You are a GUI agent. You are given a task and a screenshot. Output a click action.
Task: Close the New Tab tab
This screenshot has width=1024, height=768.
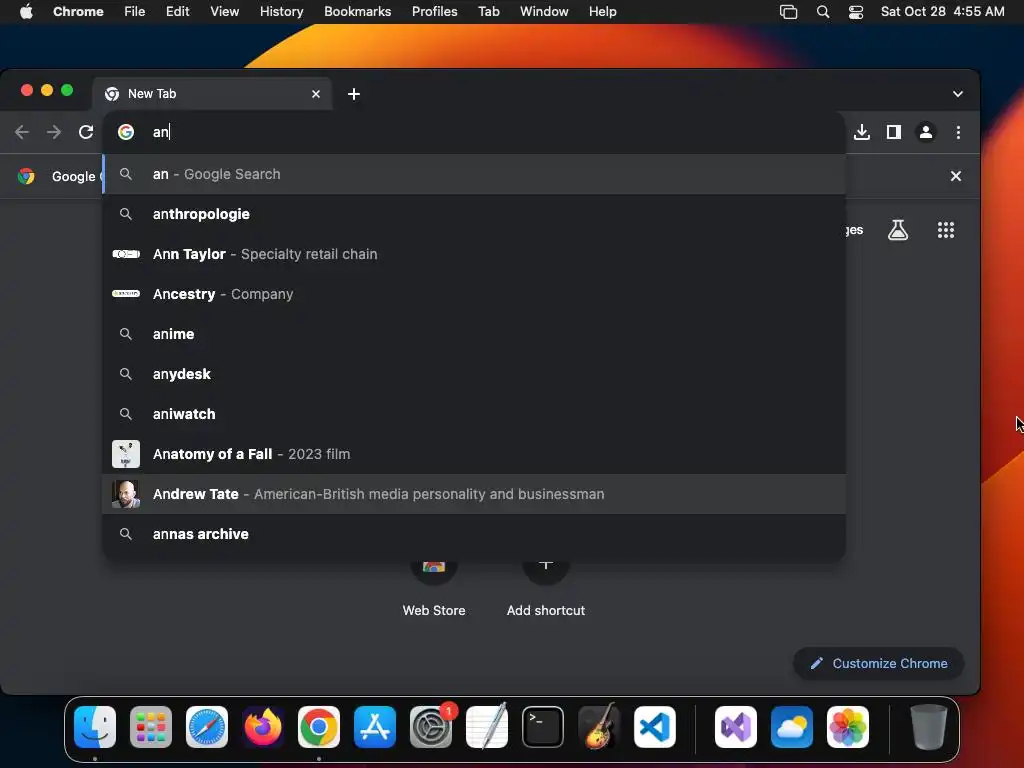click(316, 94)
